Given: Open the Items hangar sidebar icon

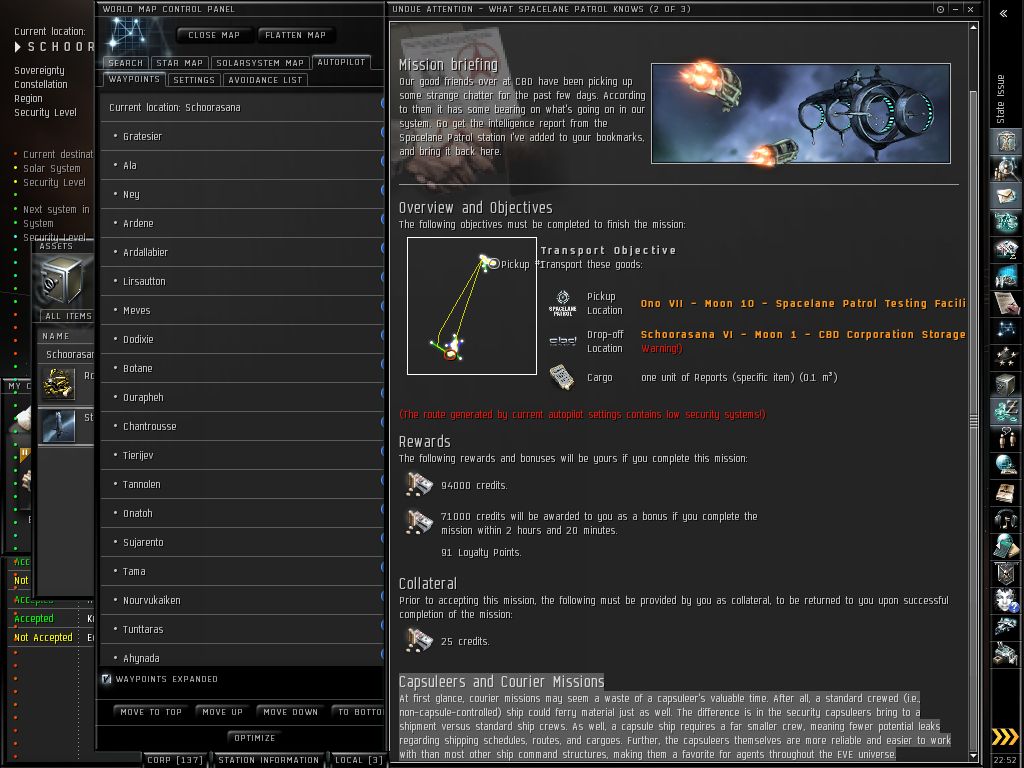Looking at the screenshot, I should click(x=1006, y=653).
